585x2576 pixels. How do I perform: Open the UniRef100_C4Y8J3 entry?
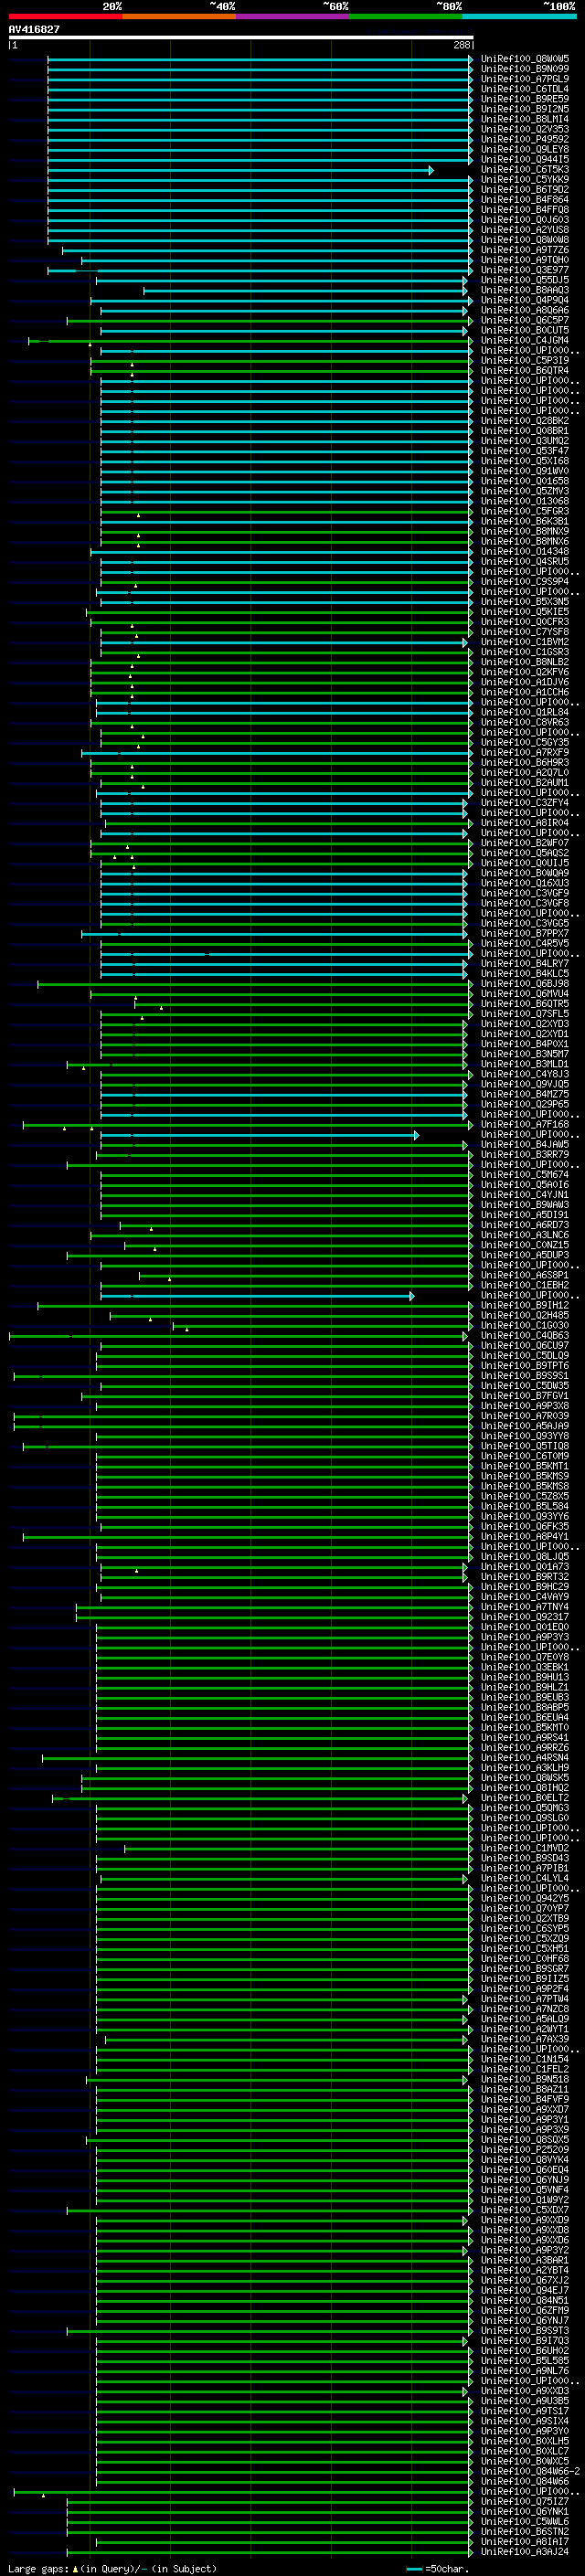point(525,1074)
